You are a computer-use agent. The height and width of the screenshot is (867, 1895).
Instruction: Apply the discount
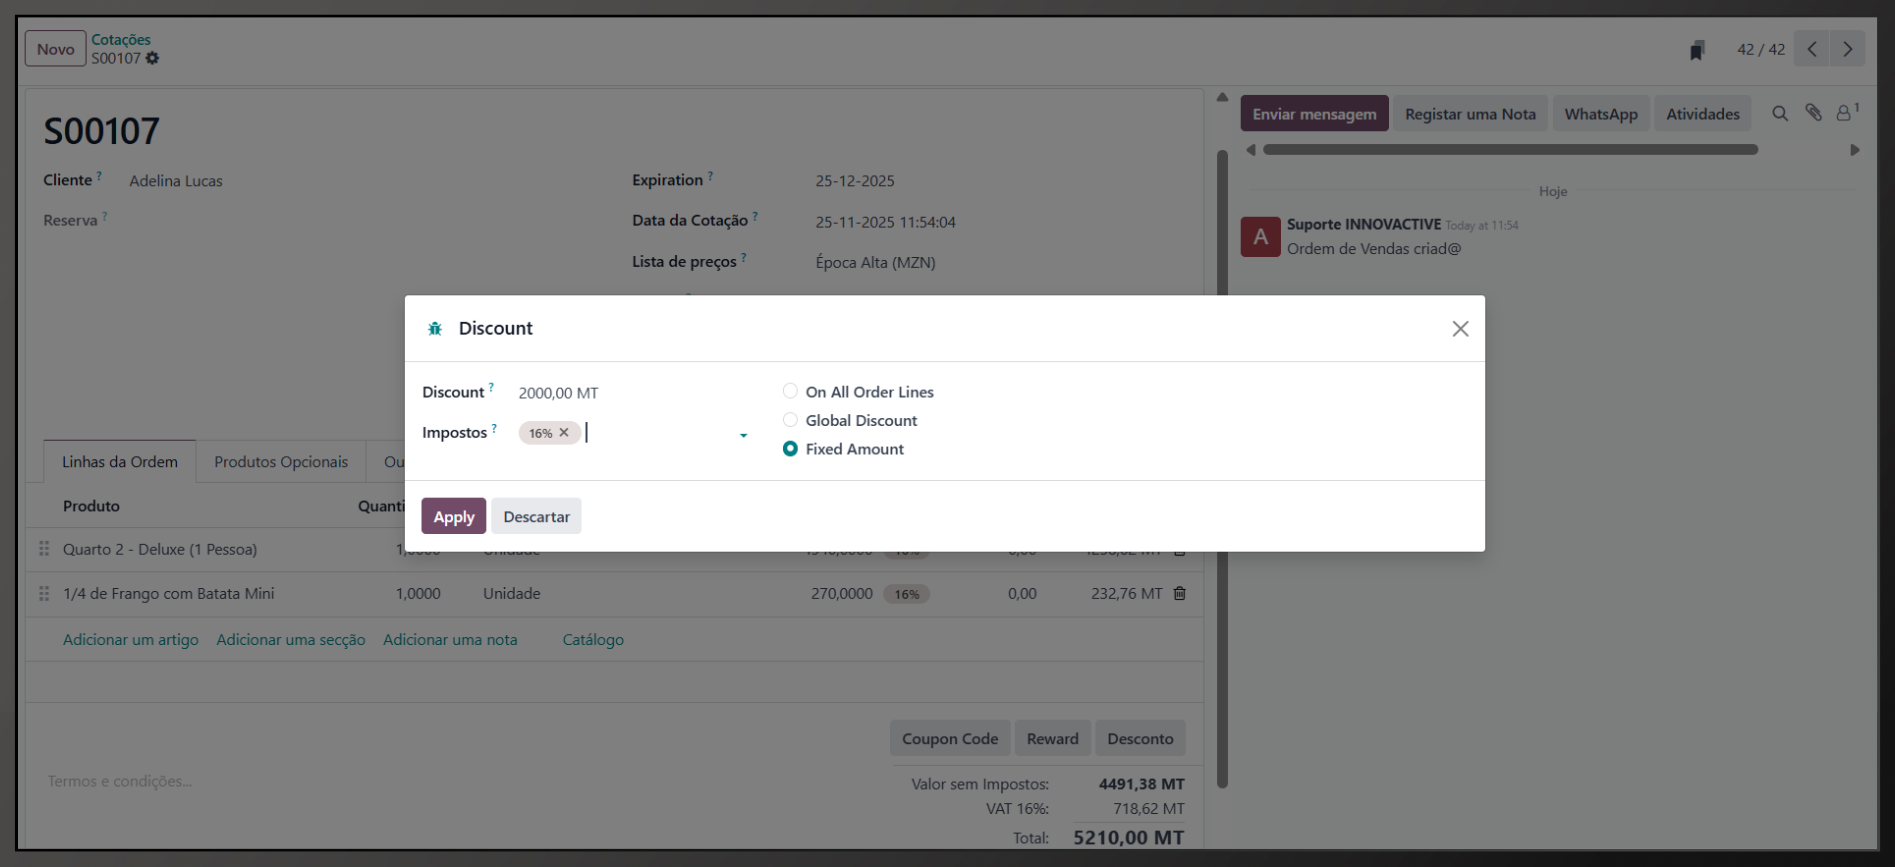(x=454, y=516)
